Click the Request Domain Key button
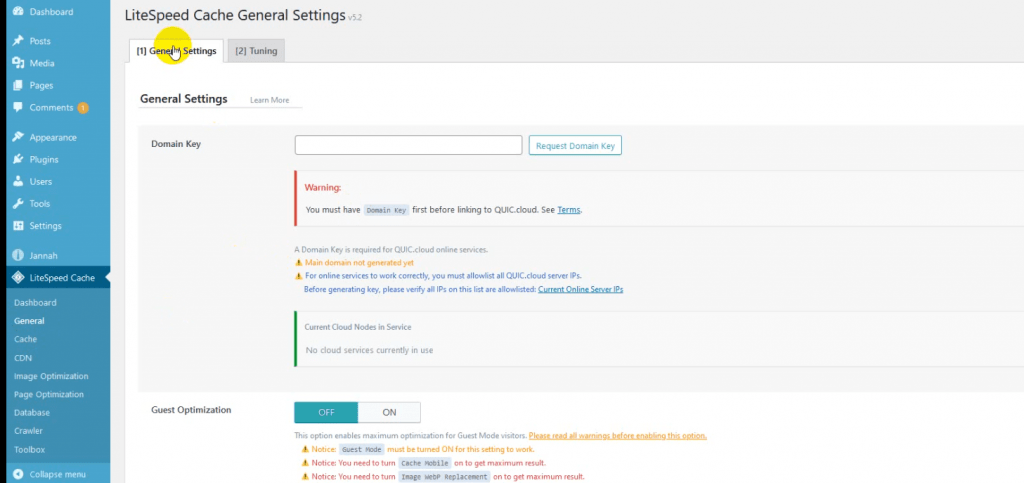The image size is (1024, 483). pos(575,146)
